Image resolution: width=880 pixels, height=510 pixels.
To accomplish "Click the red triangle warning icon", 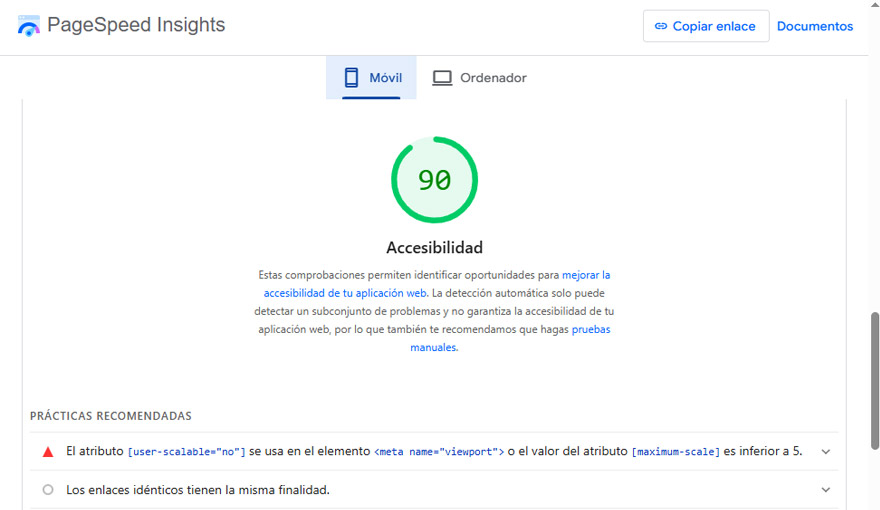I will (x=47, y=452).
